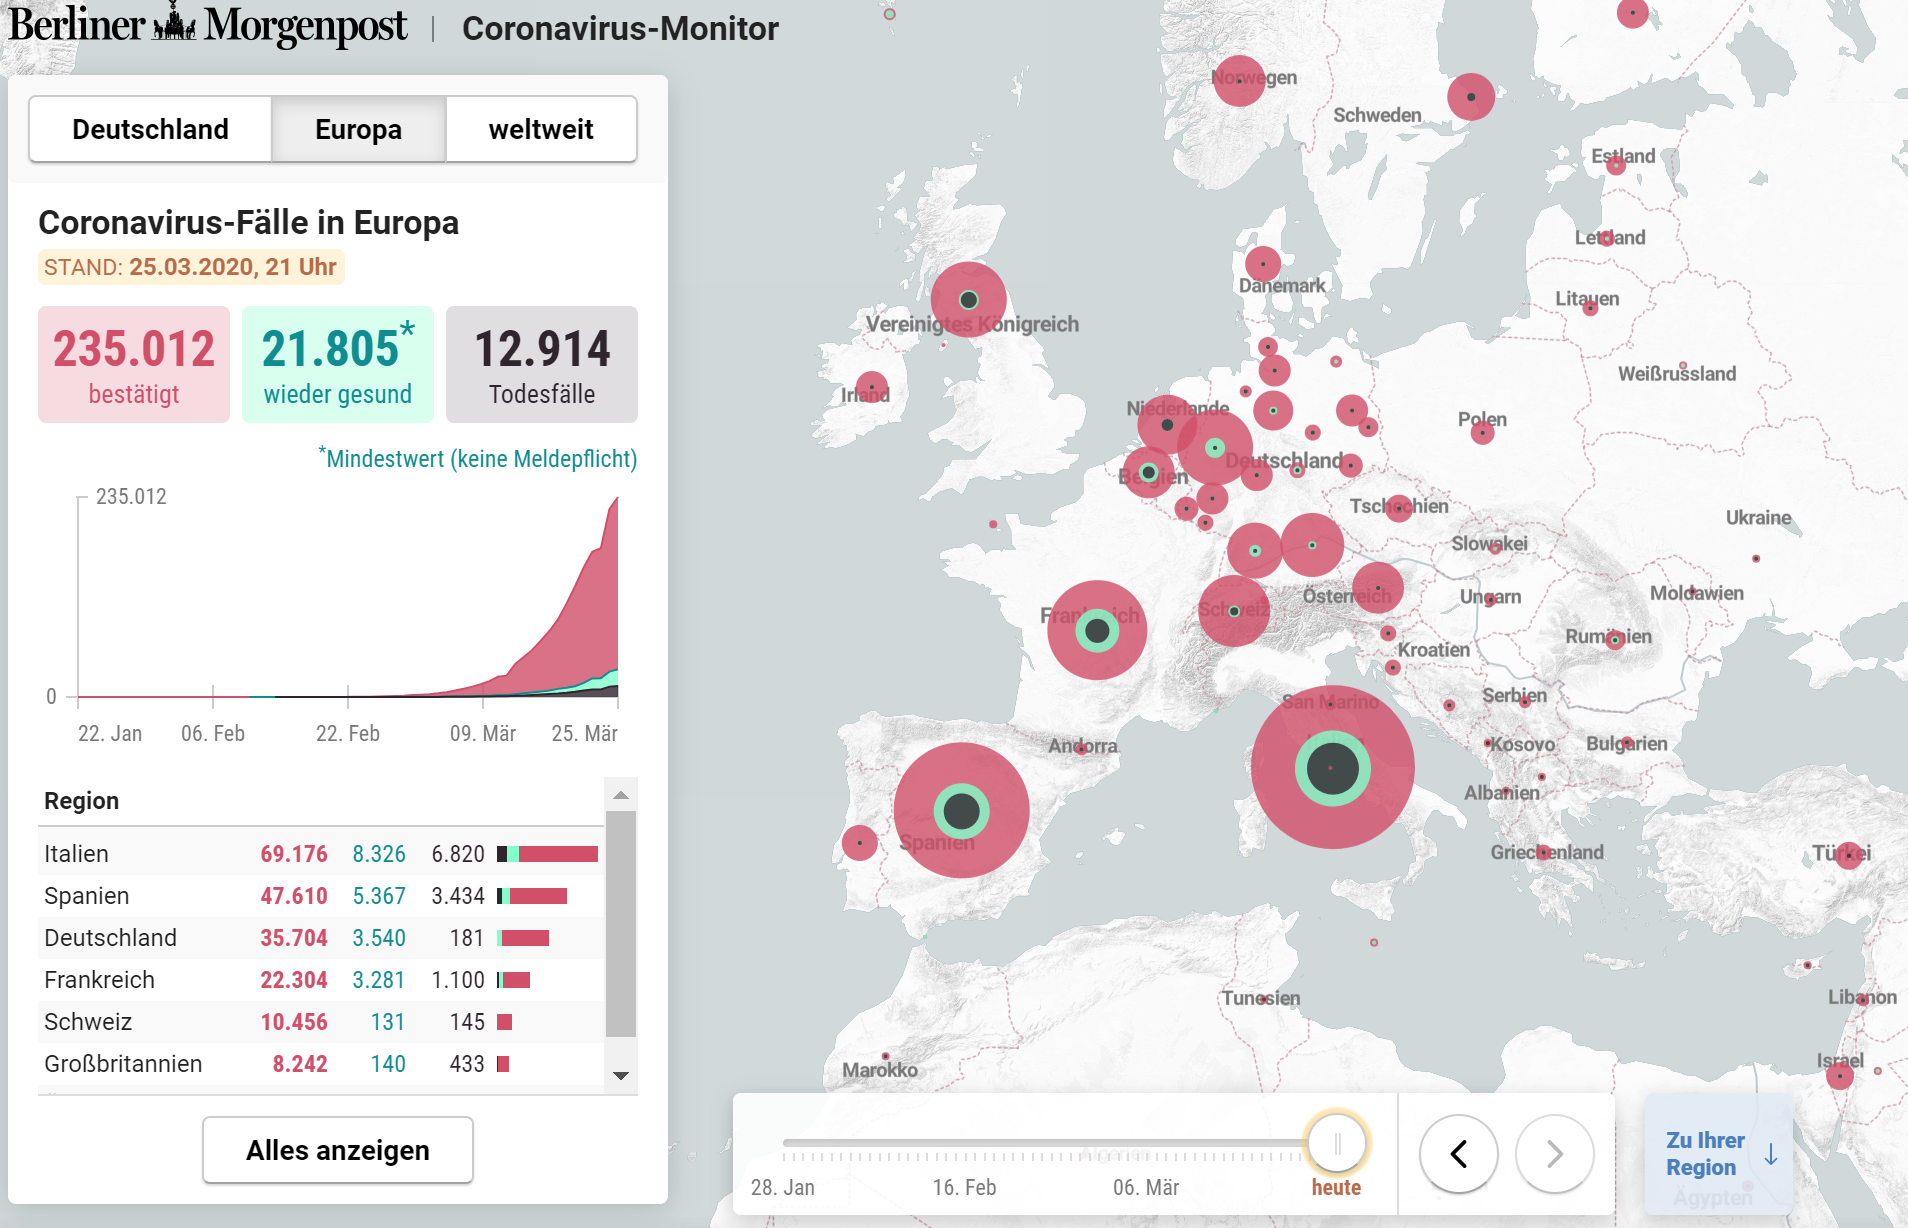The width and height of the screenshot is (1908, 1228).
Task: Click the down arrow beside Zu Ihrer Region
Action: 1771,1155
